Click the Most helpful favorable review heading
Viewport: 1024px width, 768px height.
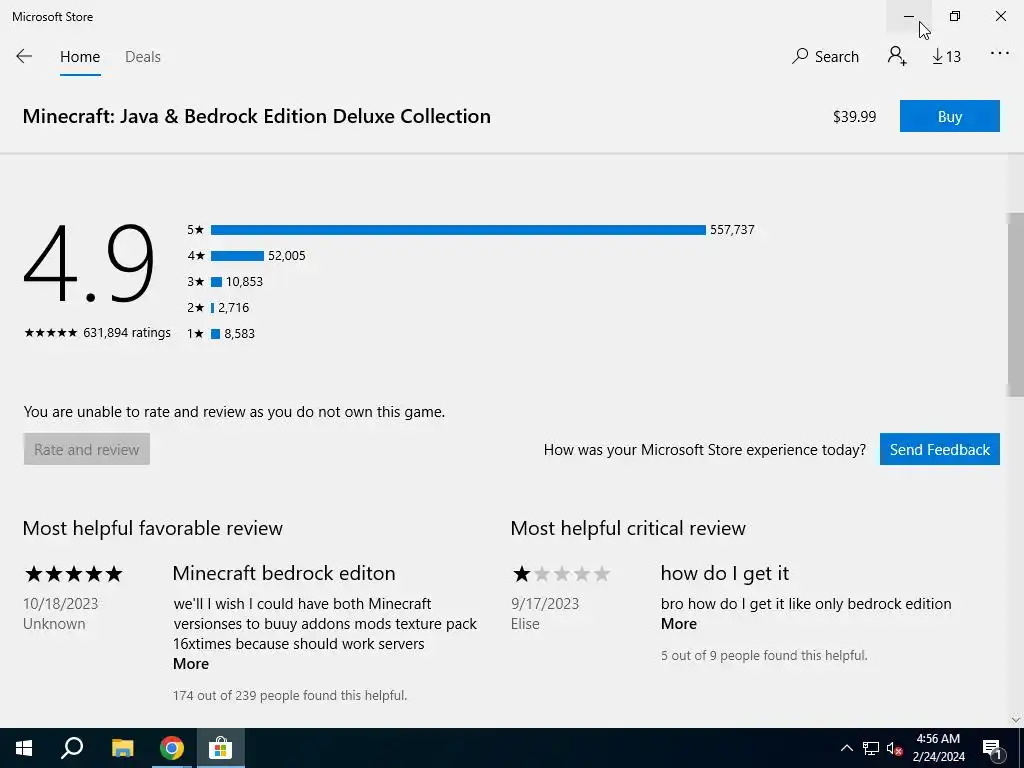point(153,528)
